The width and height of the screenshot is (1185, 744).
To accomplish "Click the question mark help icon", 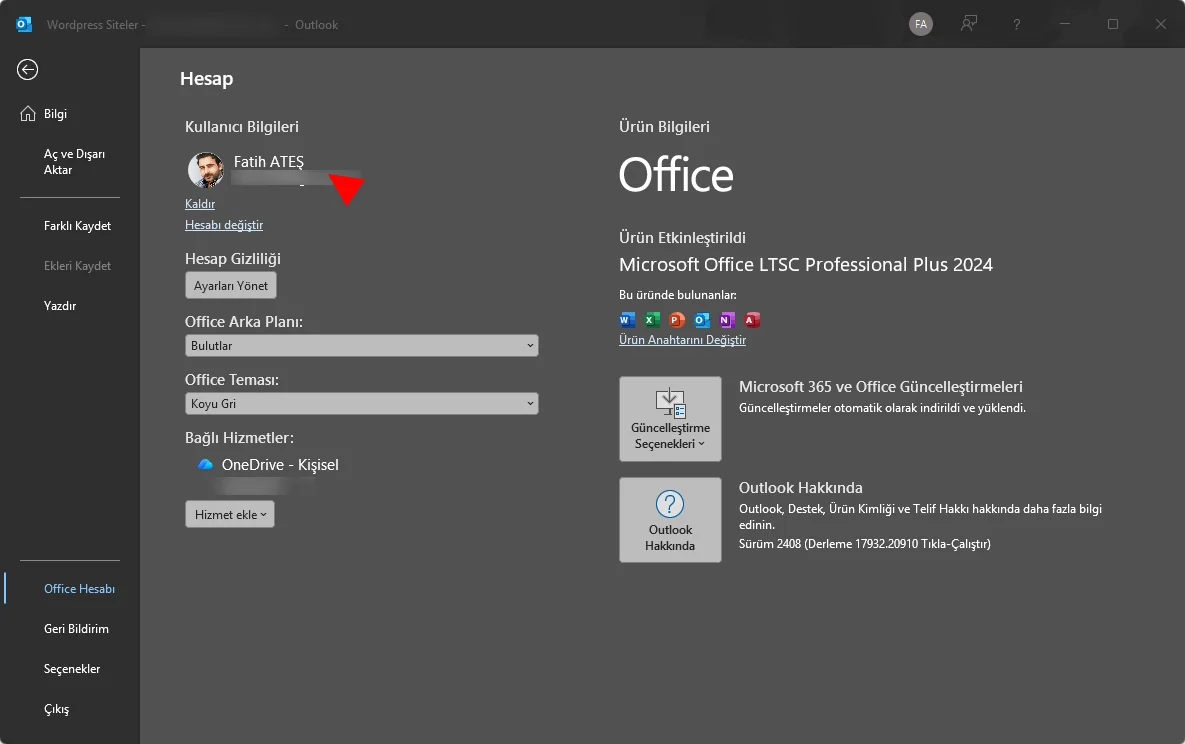I will pyautogui.click(x=1016, y=24).
